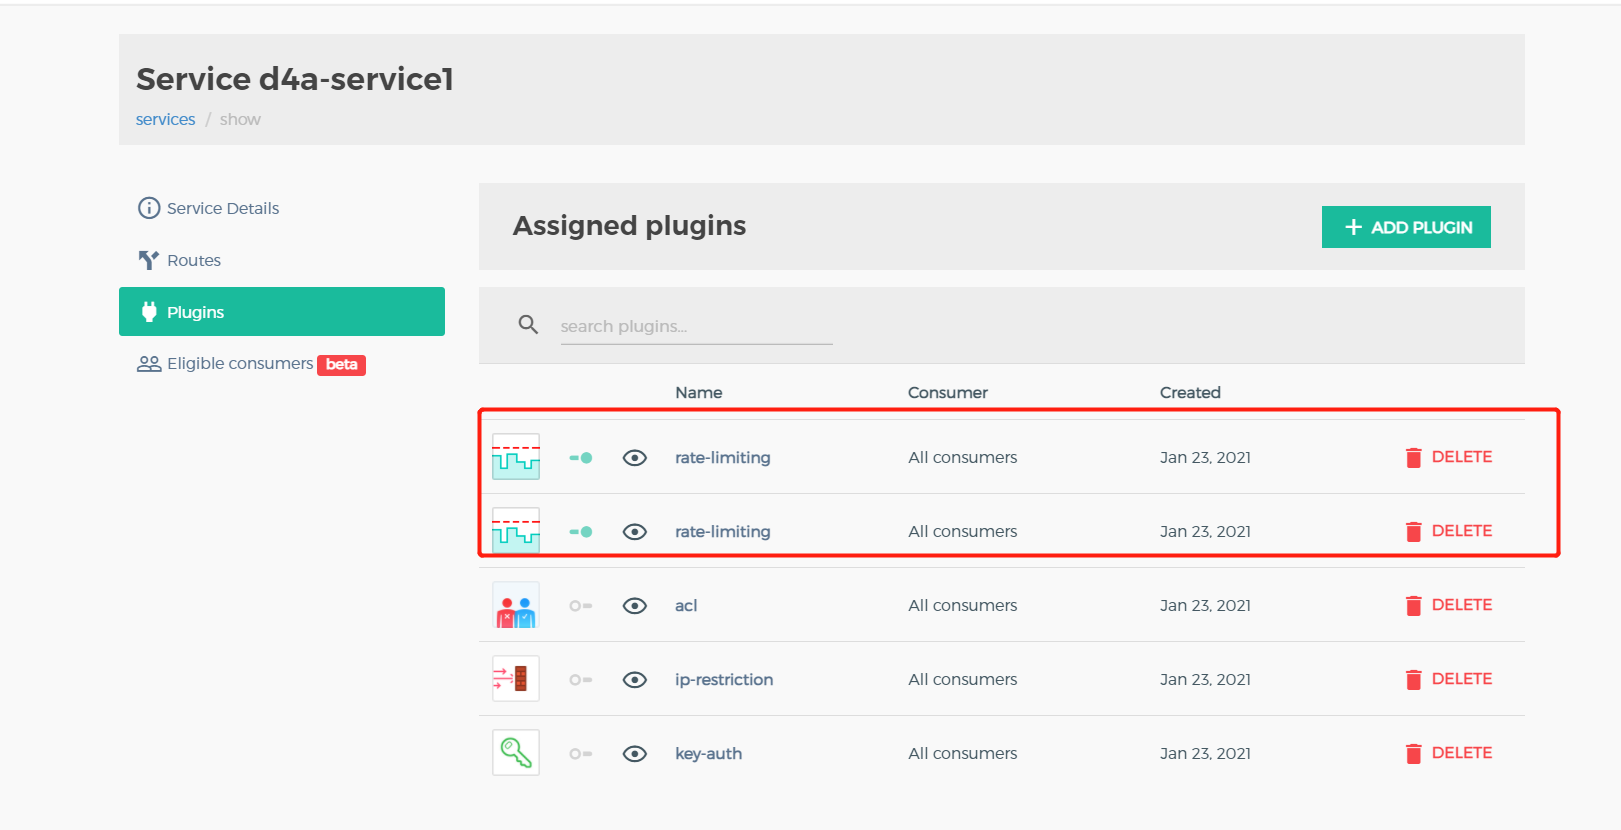
Task: Click the Name column header
Action: click(x=699, y=392)
